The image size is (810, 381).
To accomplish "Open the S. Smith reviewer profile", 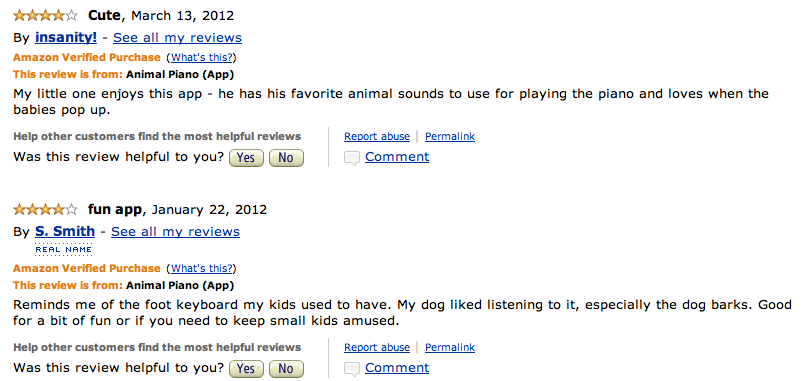I will pos(65,231).
